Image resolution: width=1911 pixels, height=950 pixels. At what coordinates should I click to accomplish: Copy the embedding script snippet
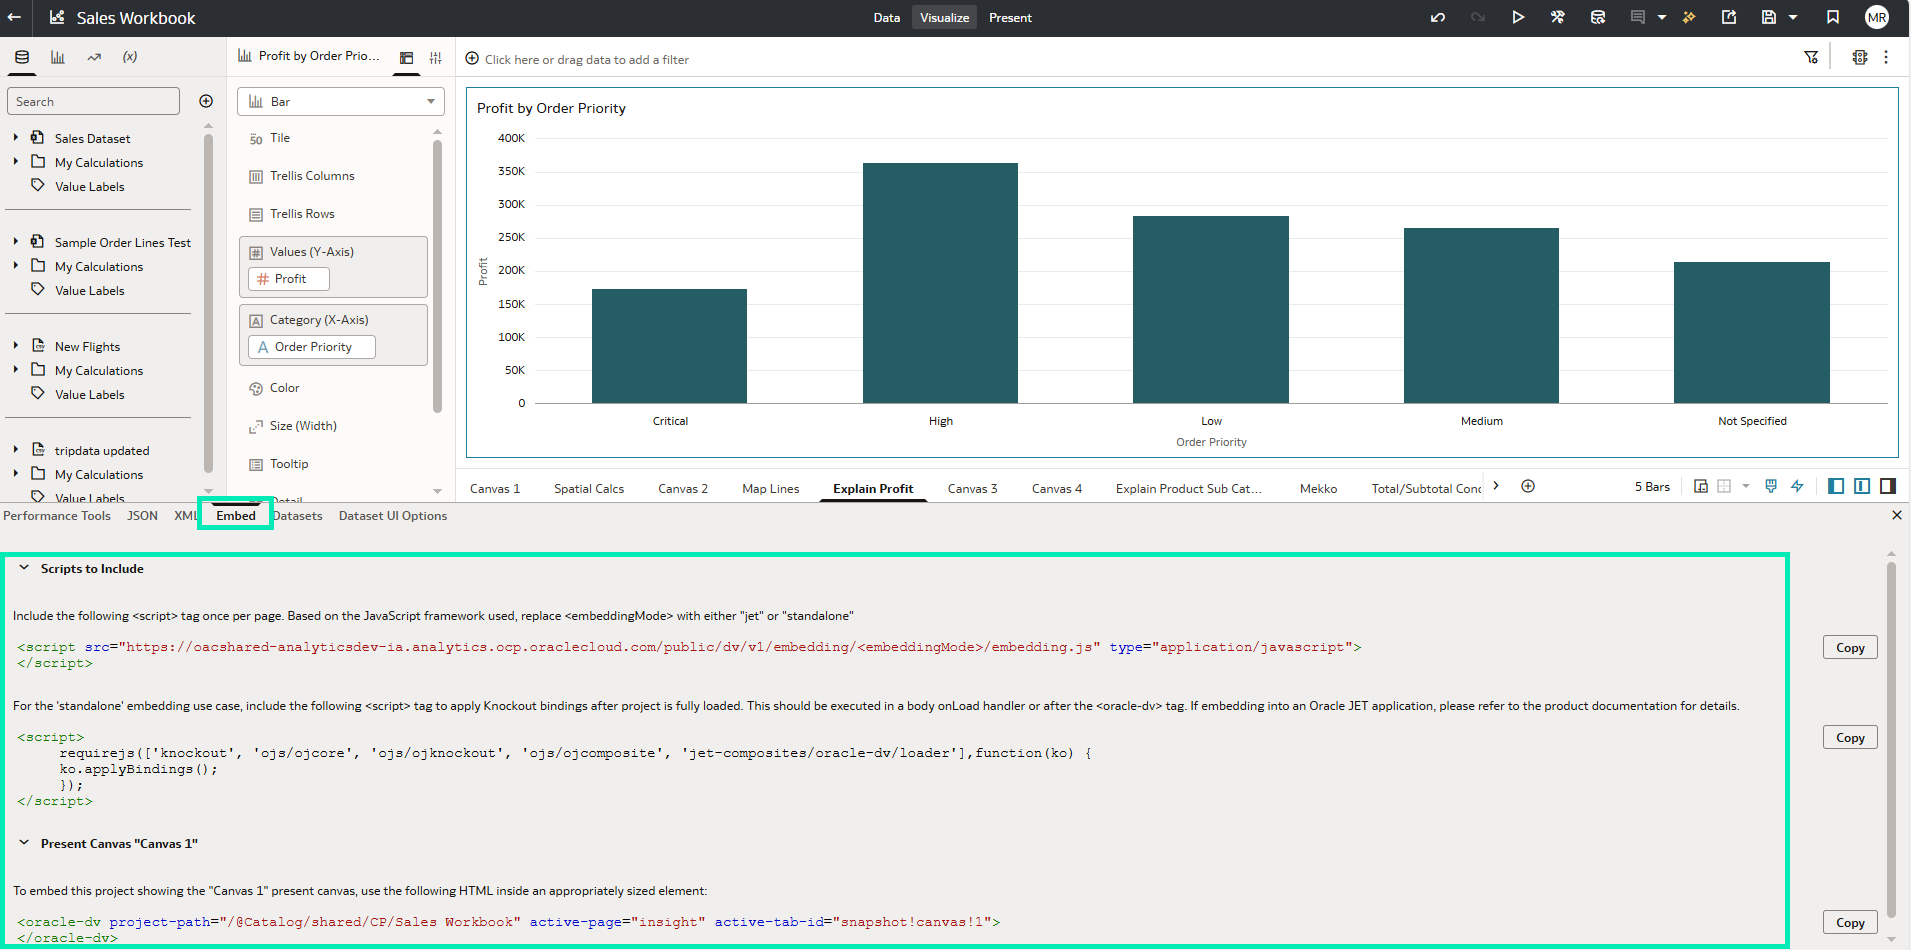tap(1848, 647)
